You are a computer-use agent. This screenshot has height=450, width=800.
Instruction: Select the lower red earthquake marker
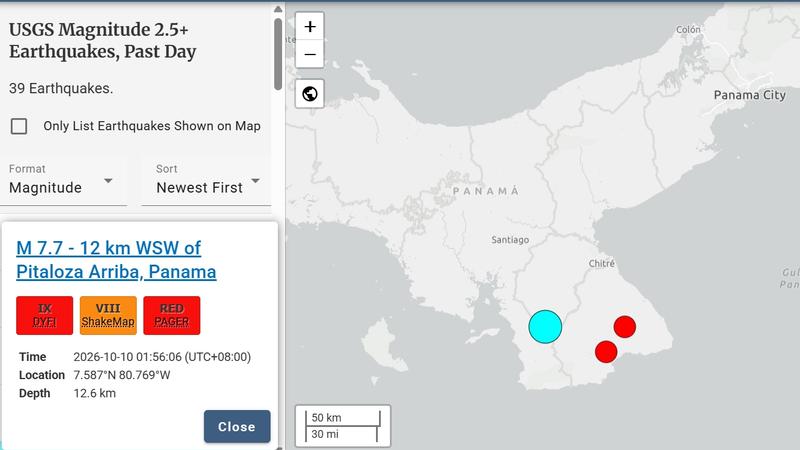click(x=606, y=352)
